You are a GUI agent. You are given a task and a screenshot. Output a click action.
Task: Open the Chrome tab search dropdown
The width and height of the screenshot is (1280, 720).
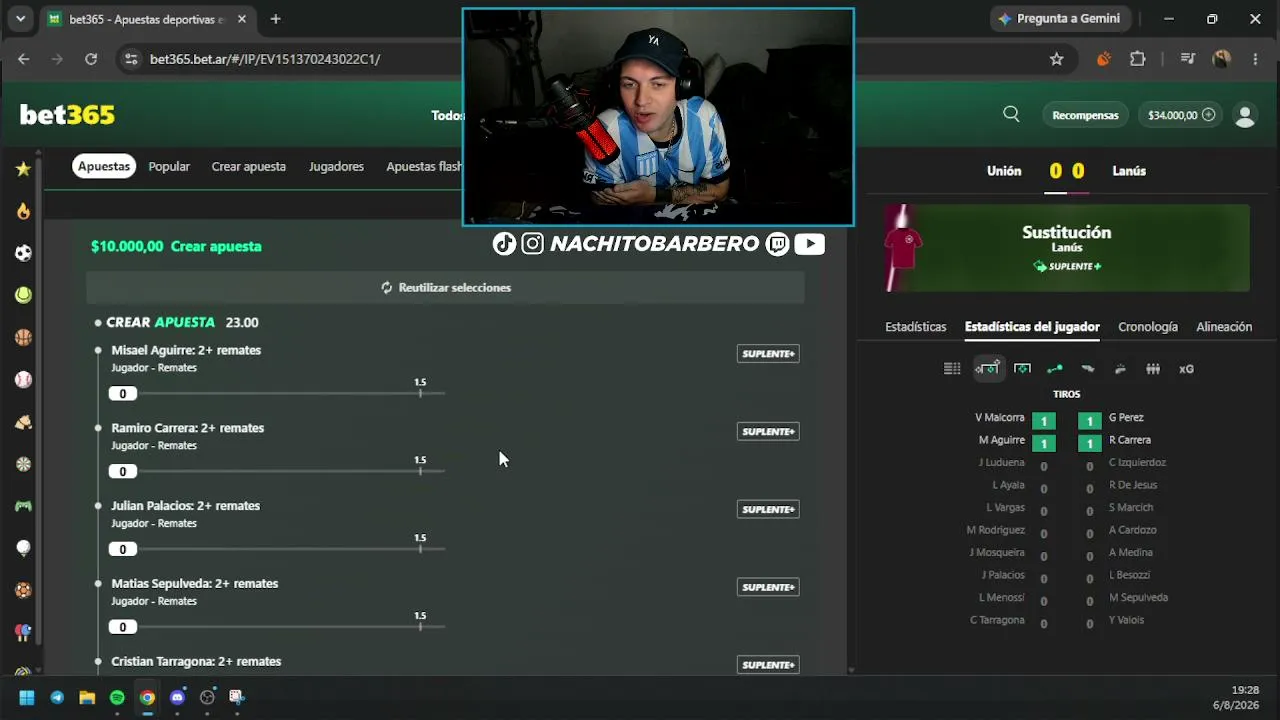coord(21,19)
